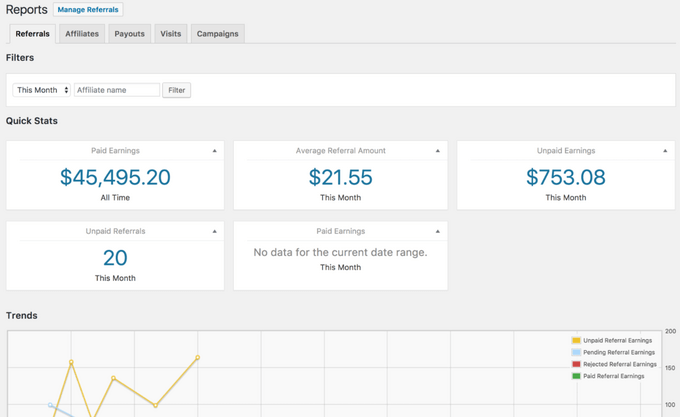
Task: Toggle the yellow Unpaid Referral Earnings swatch
Action: 576,341
